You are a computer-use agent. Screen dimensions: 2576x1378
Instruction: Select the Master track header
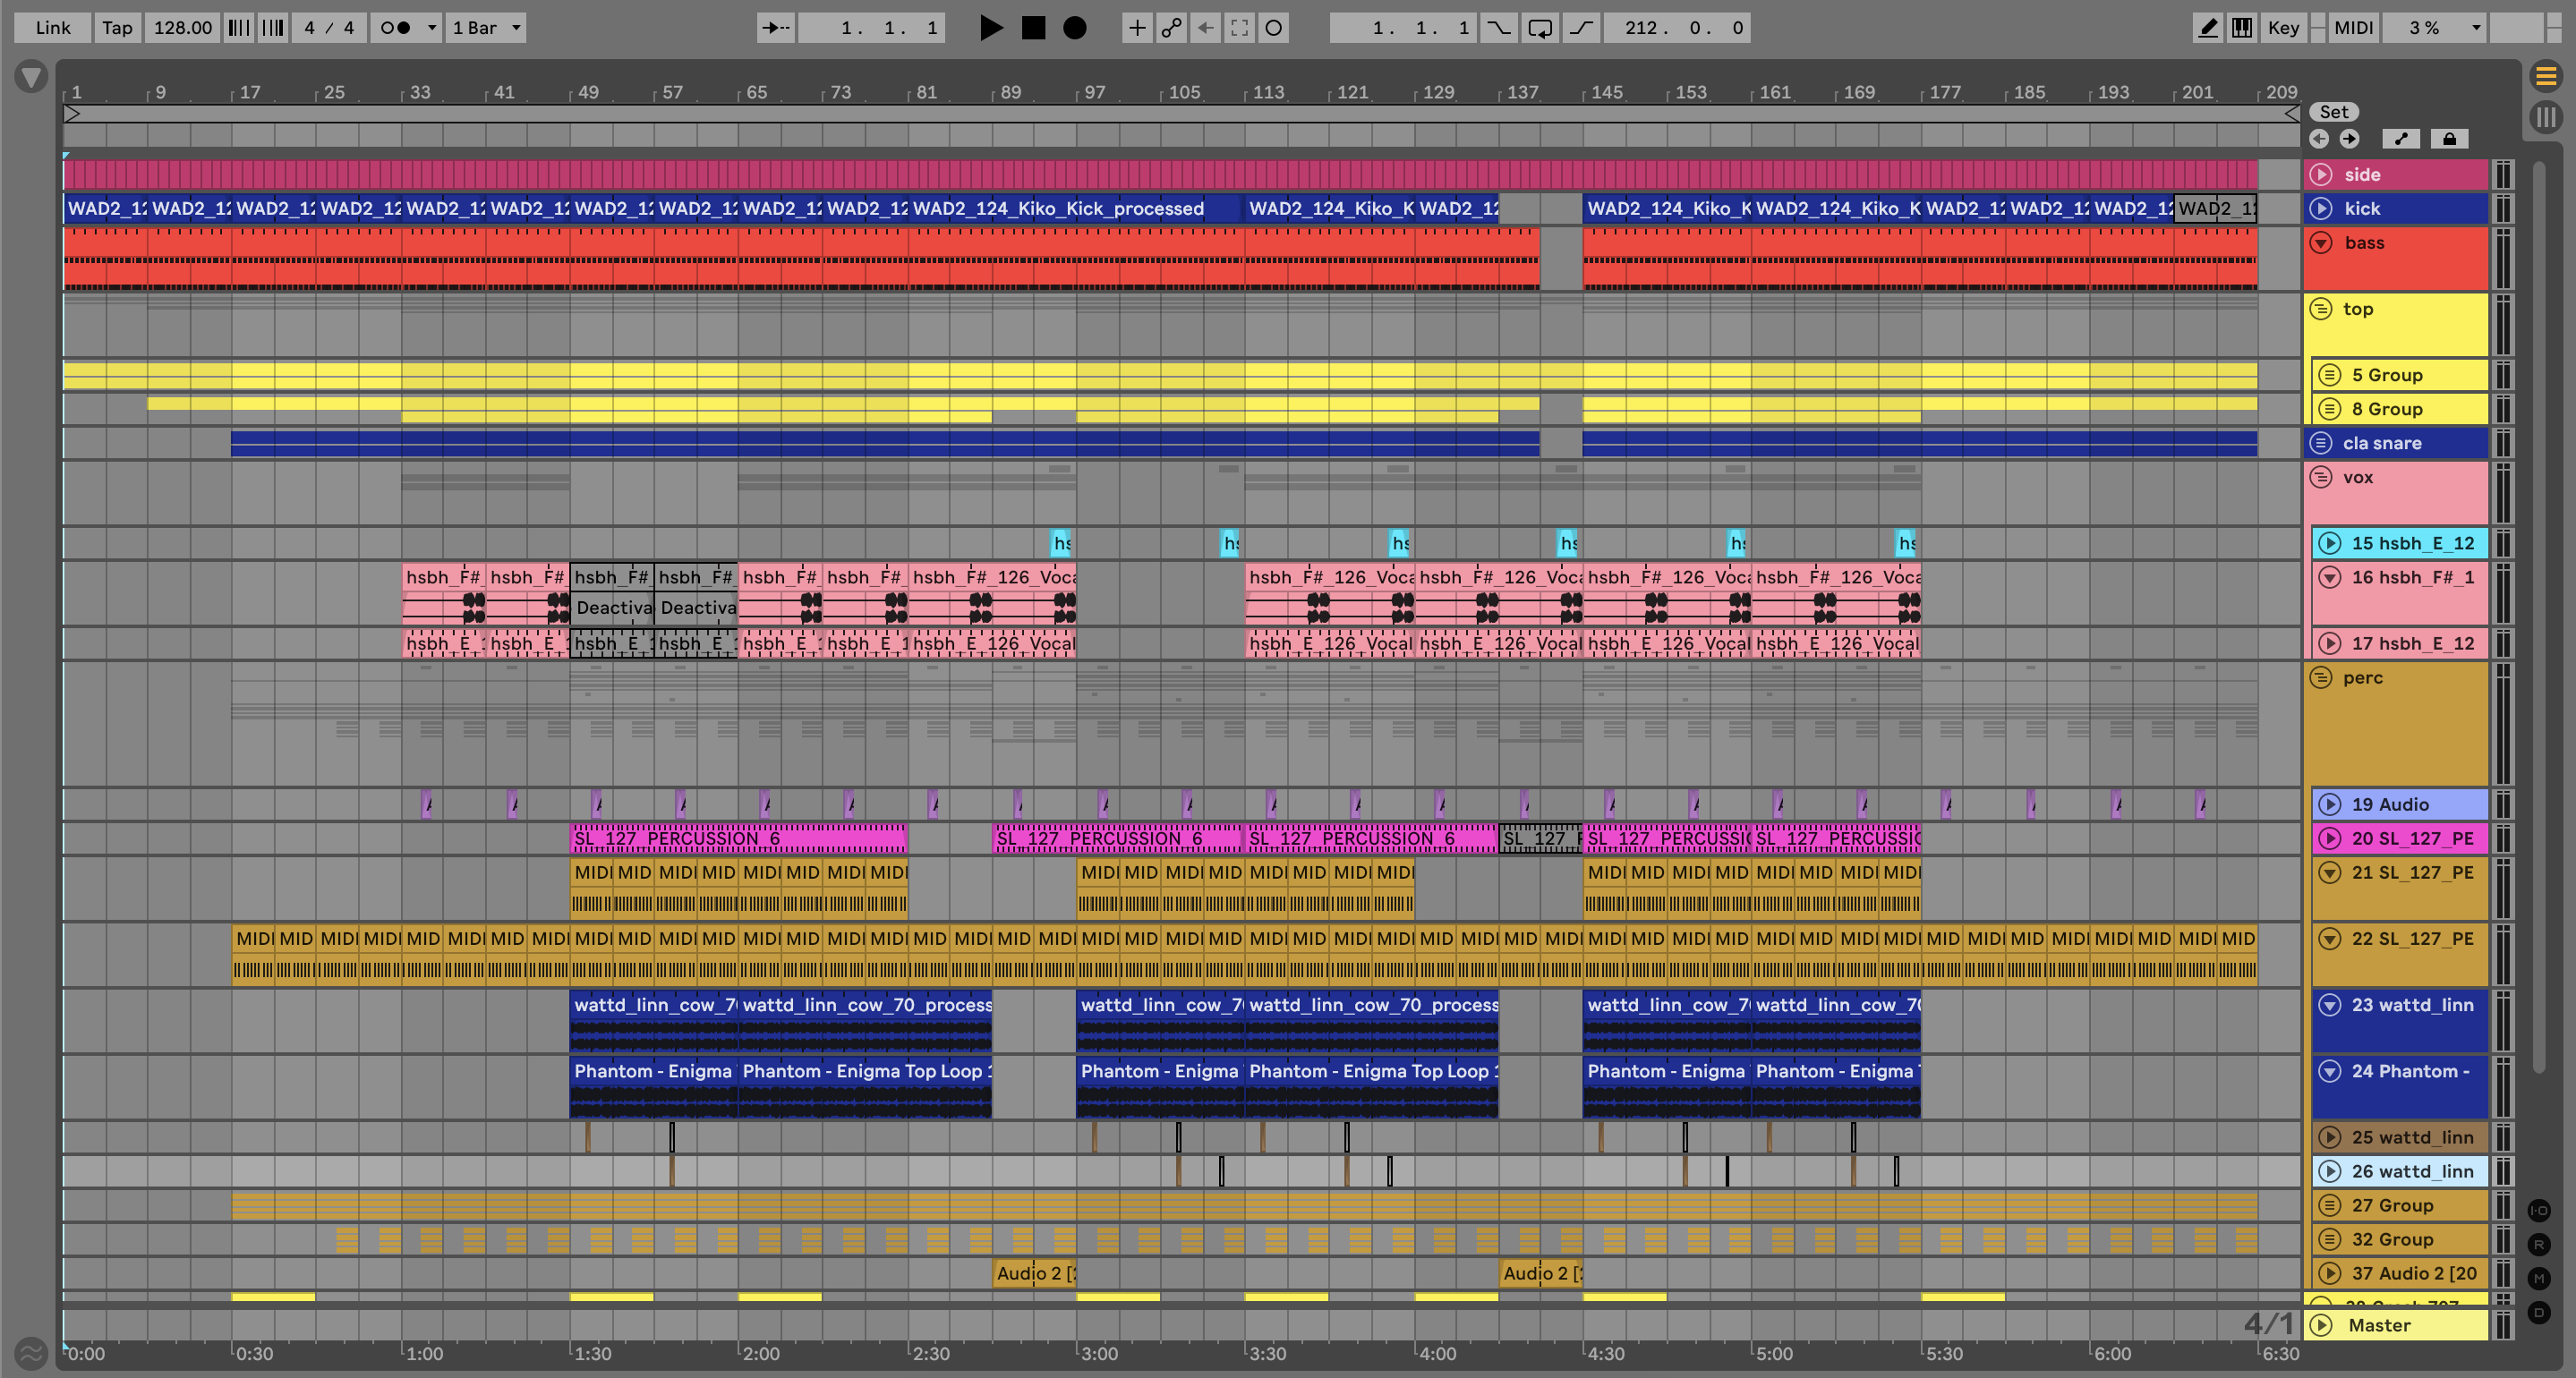[2400, 1325]
